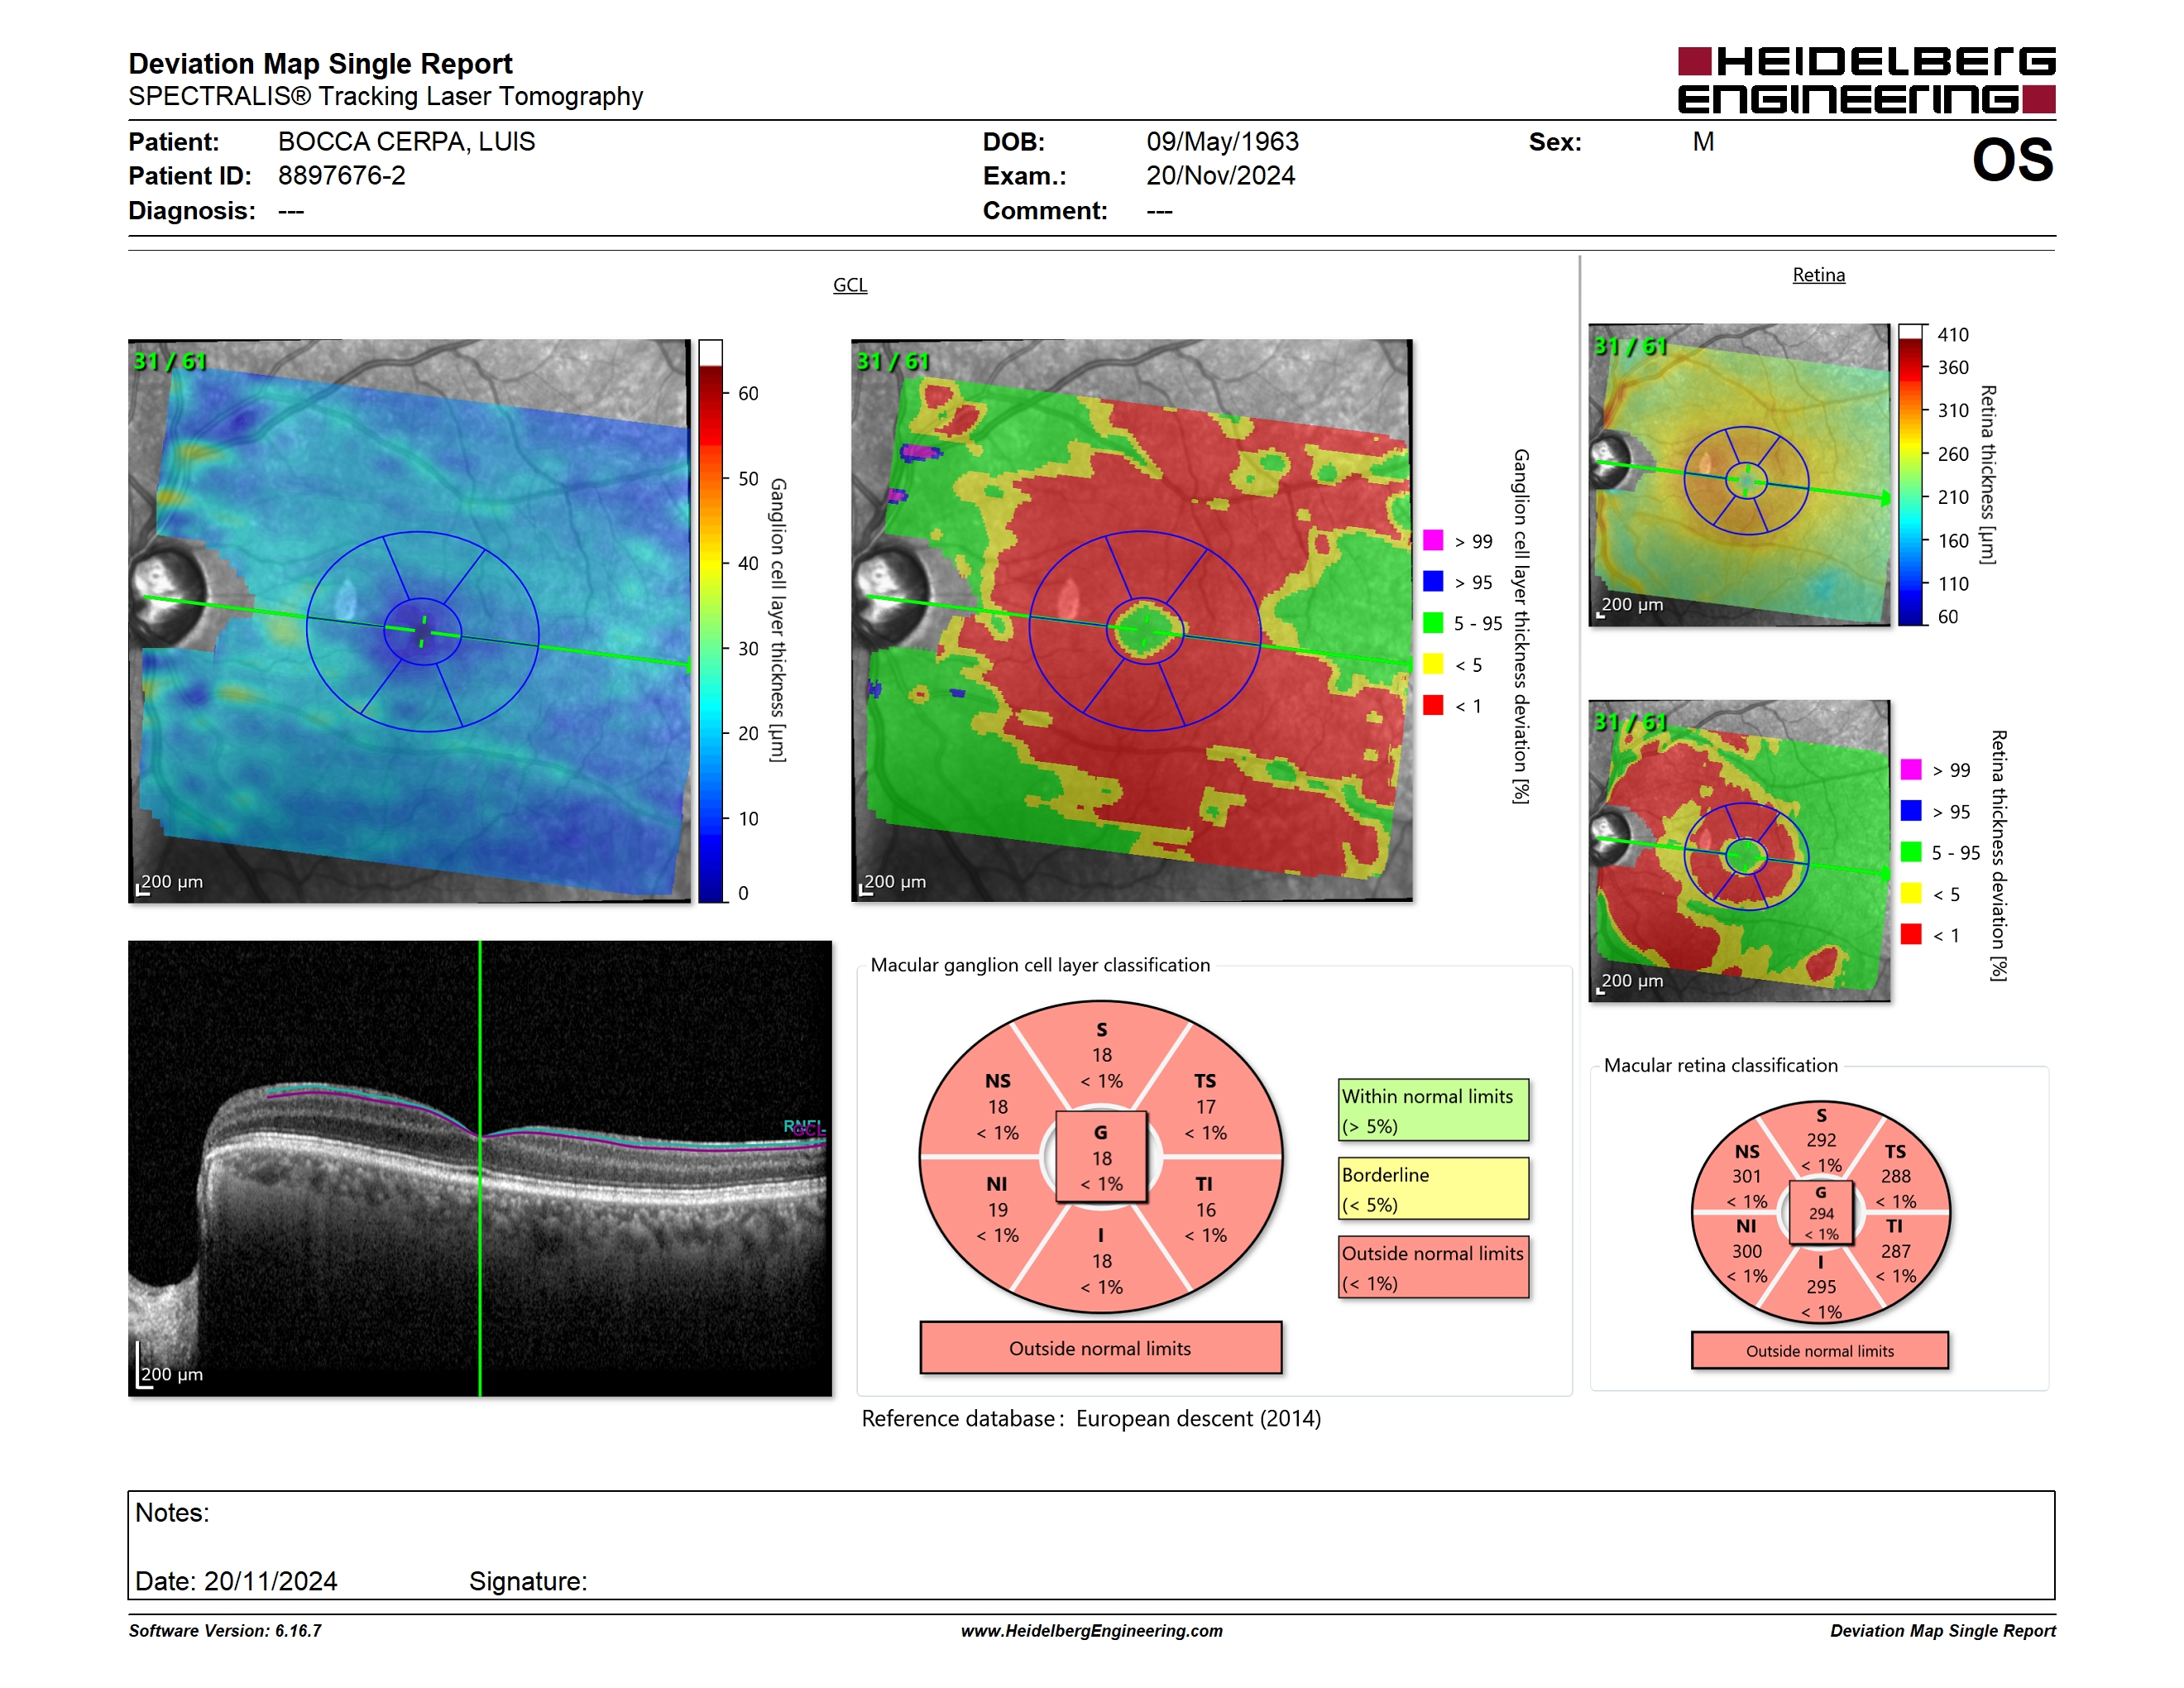This screenshot has height=1688, width=2184.
Task: Click the 'RNFL' layer label on the B-scan
Action: point(803,1126)
